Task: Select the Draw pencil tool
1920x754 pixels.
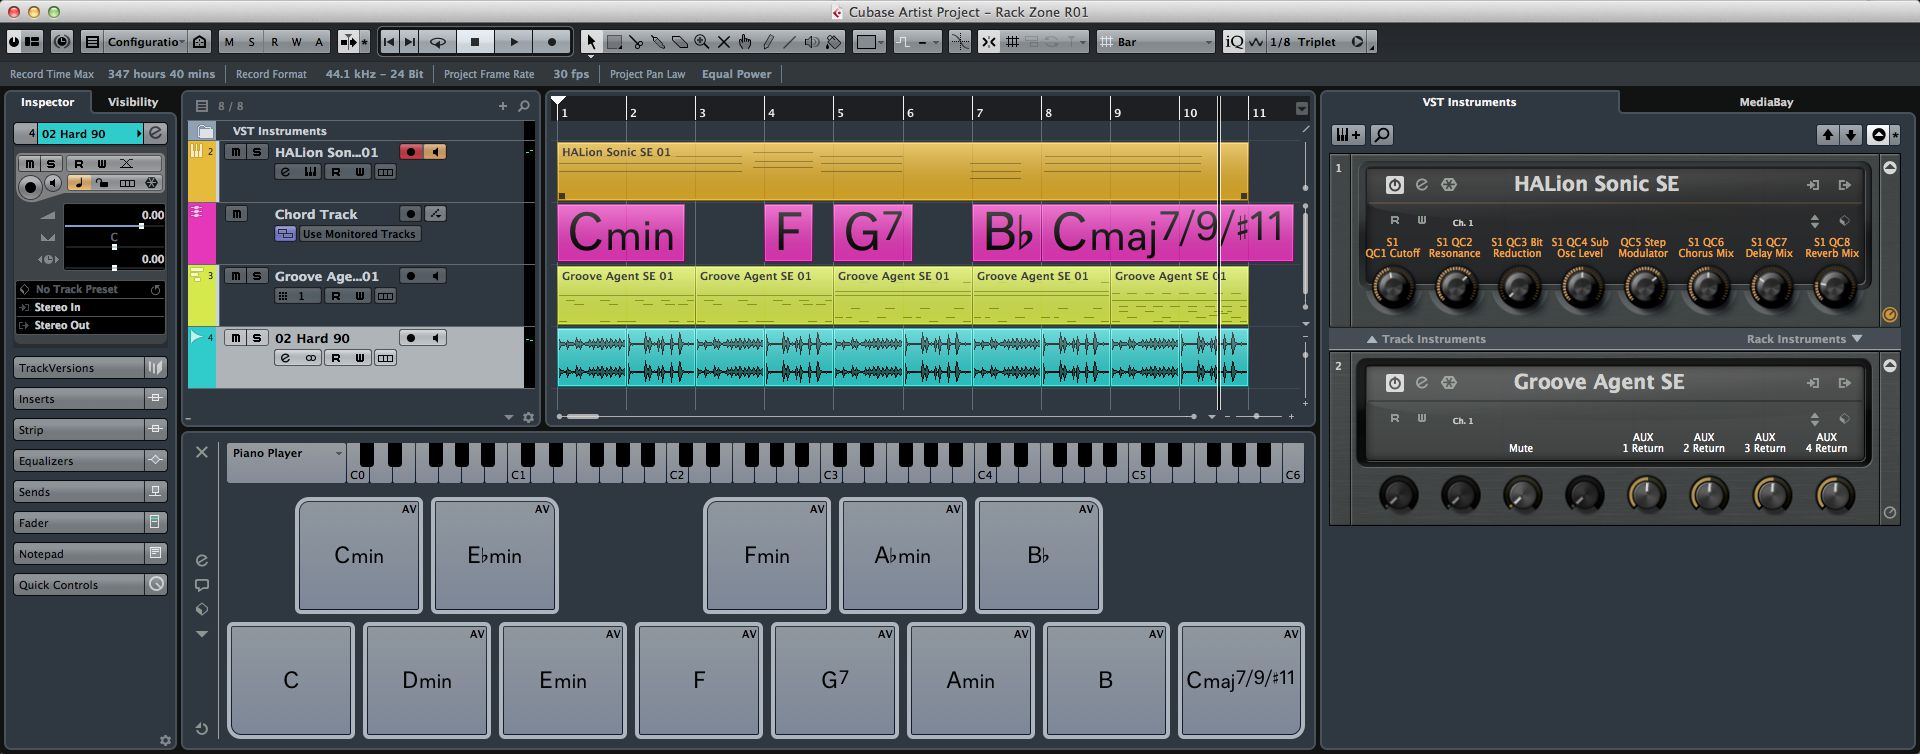Action: click(x=768, y=42)
